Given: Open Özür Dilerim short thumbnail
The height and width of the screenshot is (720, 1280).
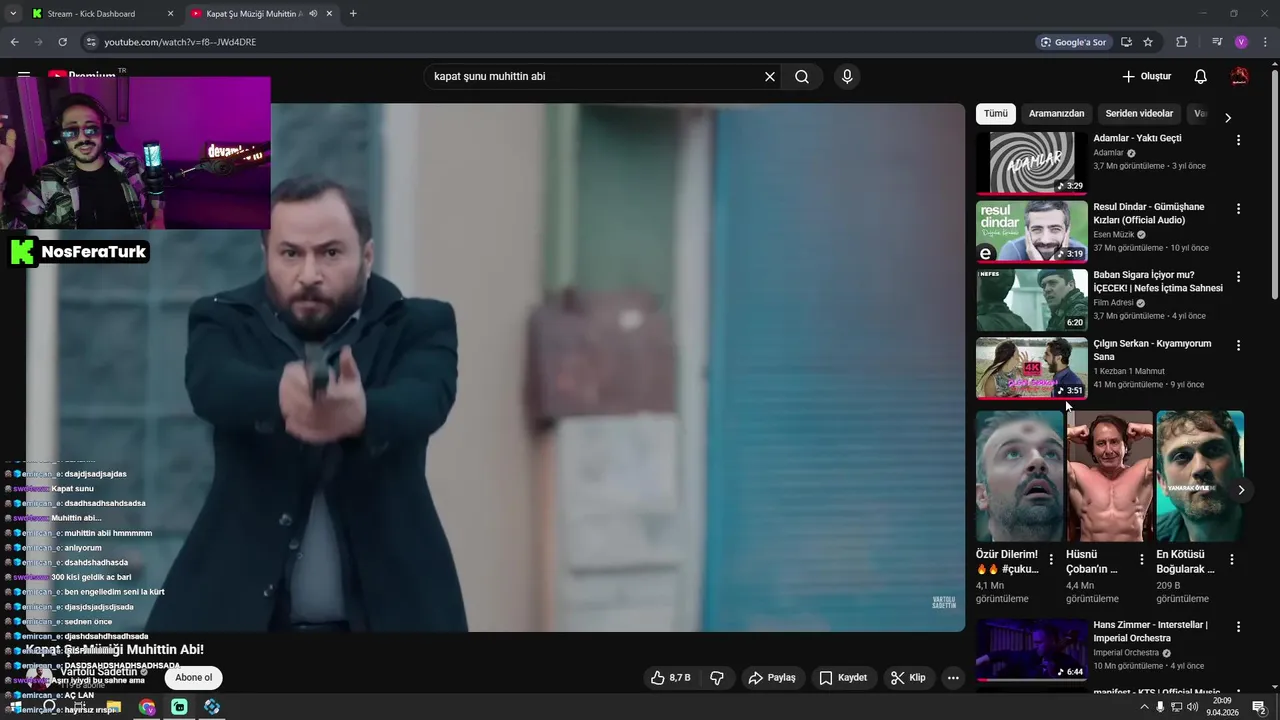Looking at the screenshot, I should (1019, 476).
